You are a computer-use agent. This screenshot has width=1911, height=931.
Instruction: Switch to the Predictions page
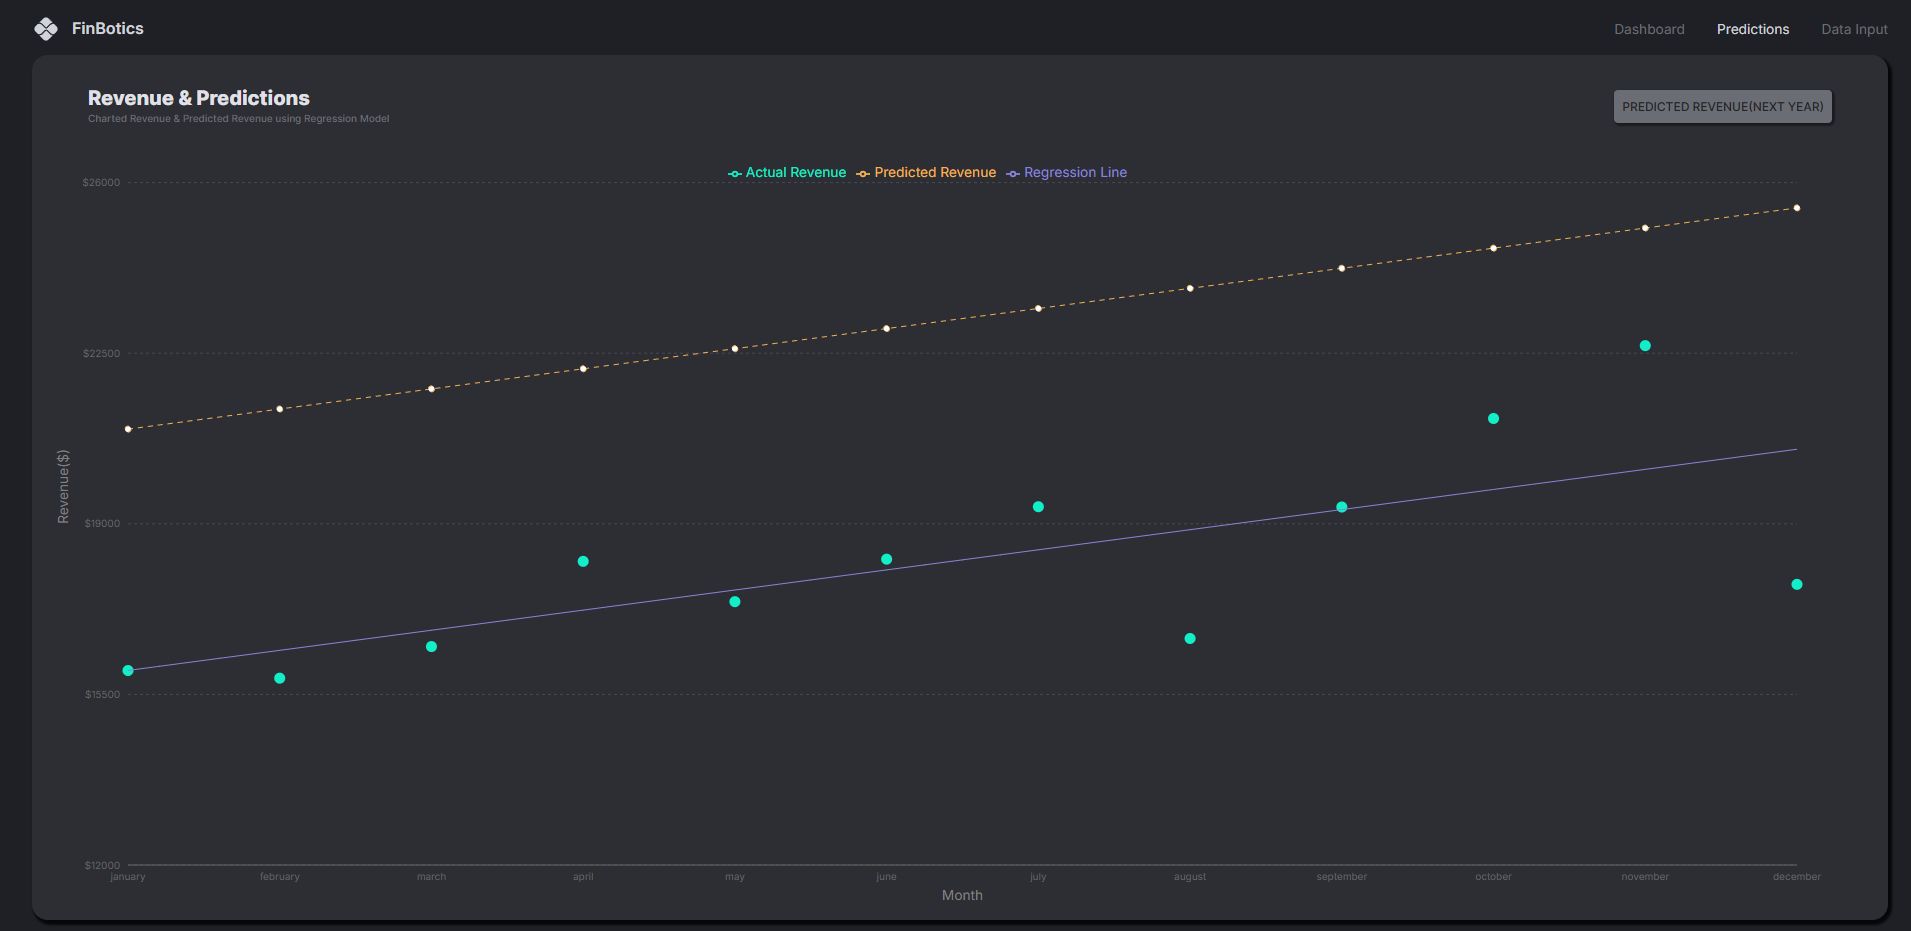tap(1752, 29)
